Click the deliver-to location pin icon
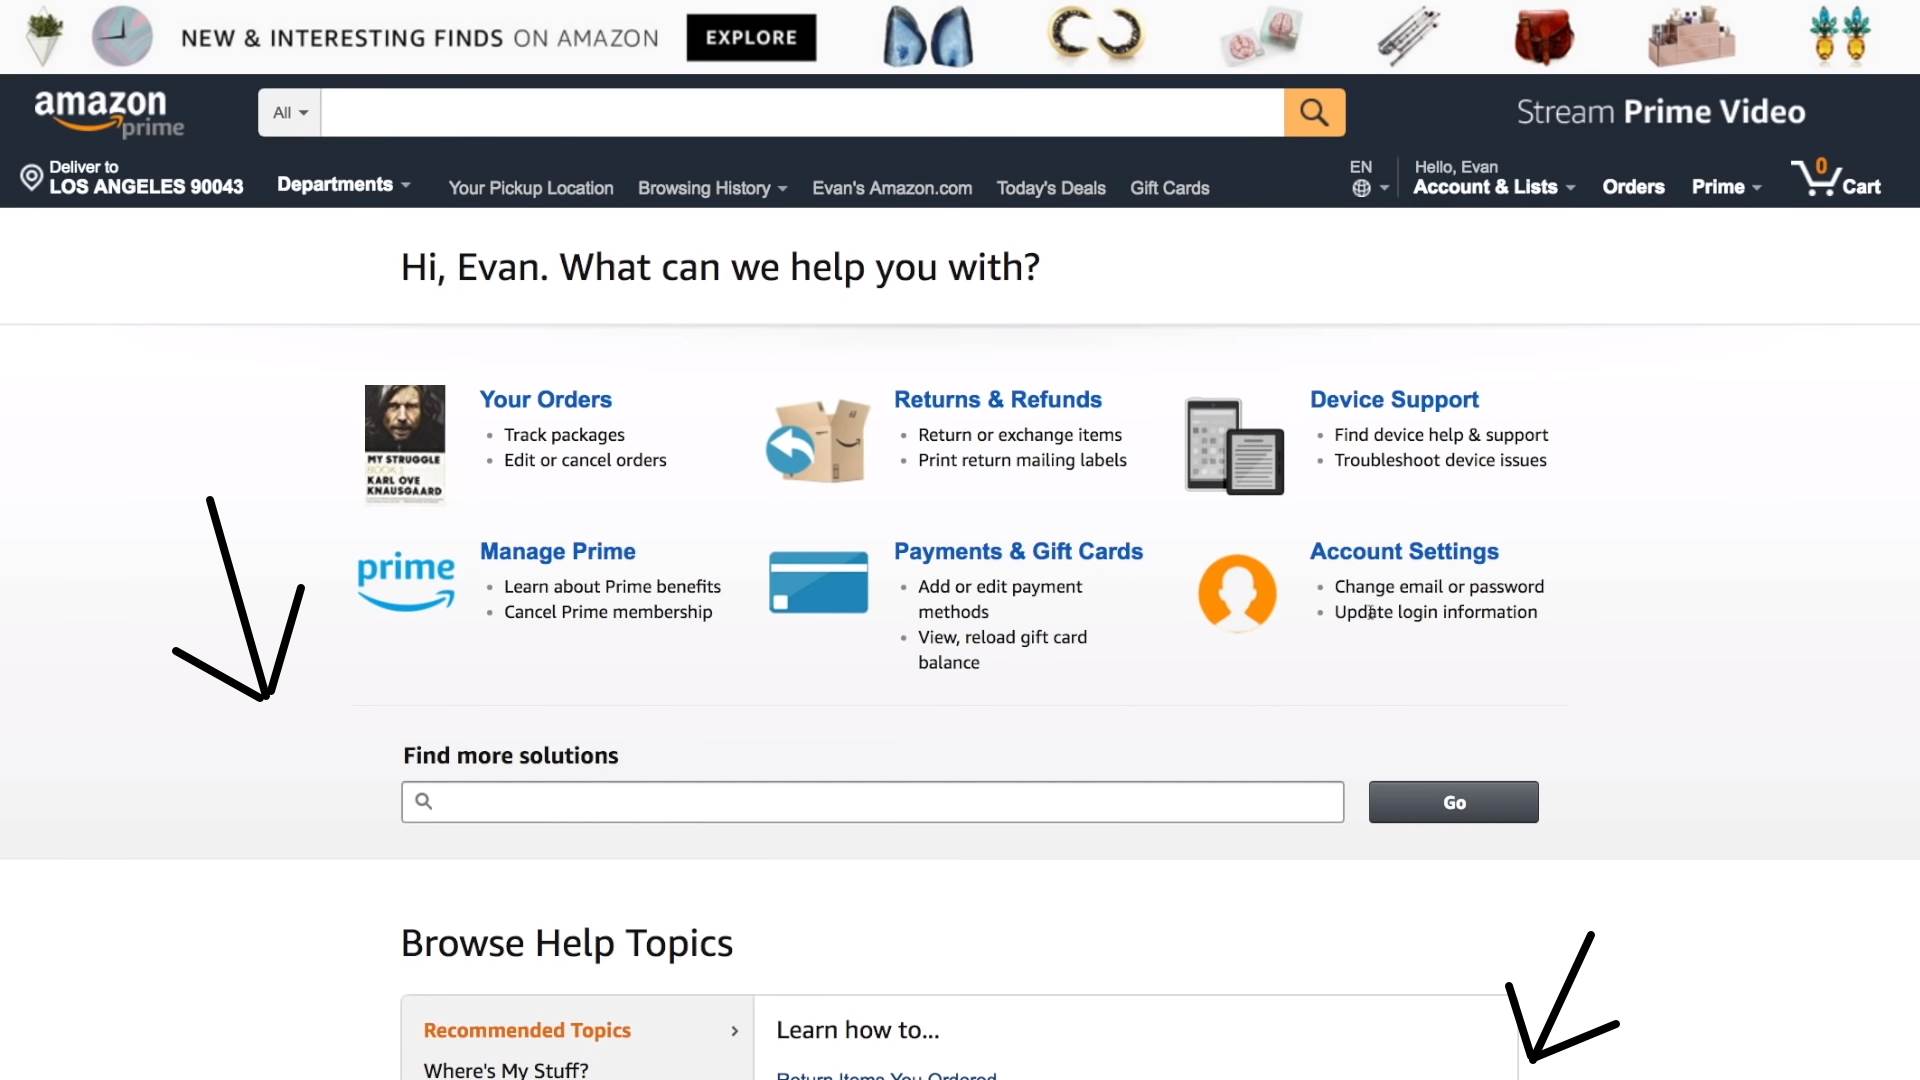The width and height of the screenshot is (1920, 1080). (x=31, y=178)
